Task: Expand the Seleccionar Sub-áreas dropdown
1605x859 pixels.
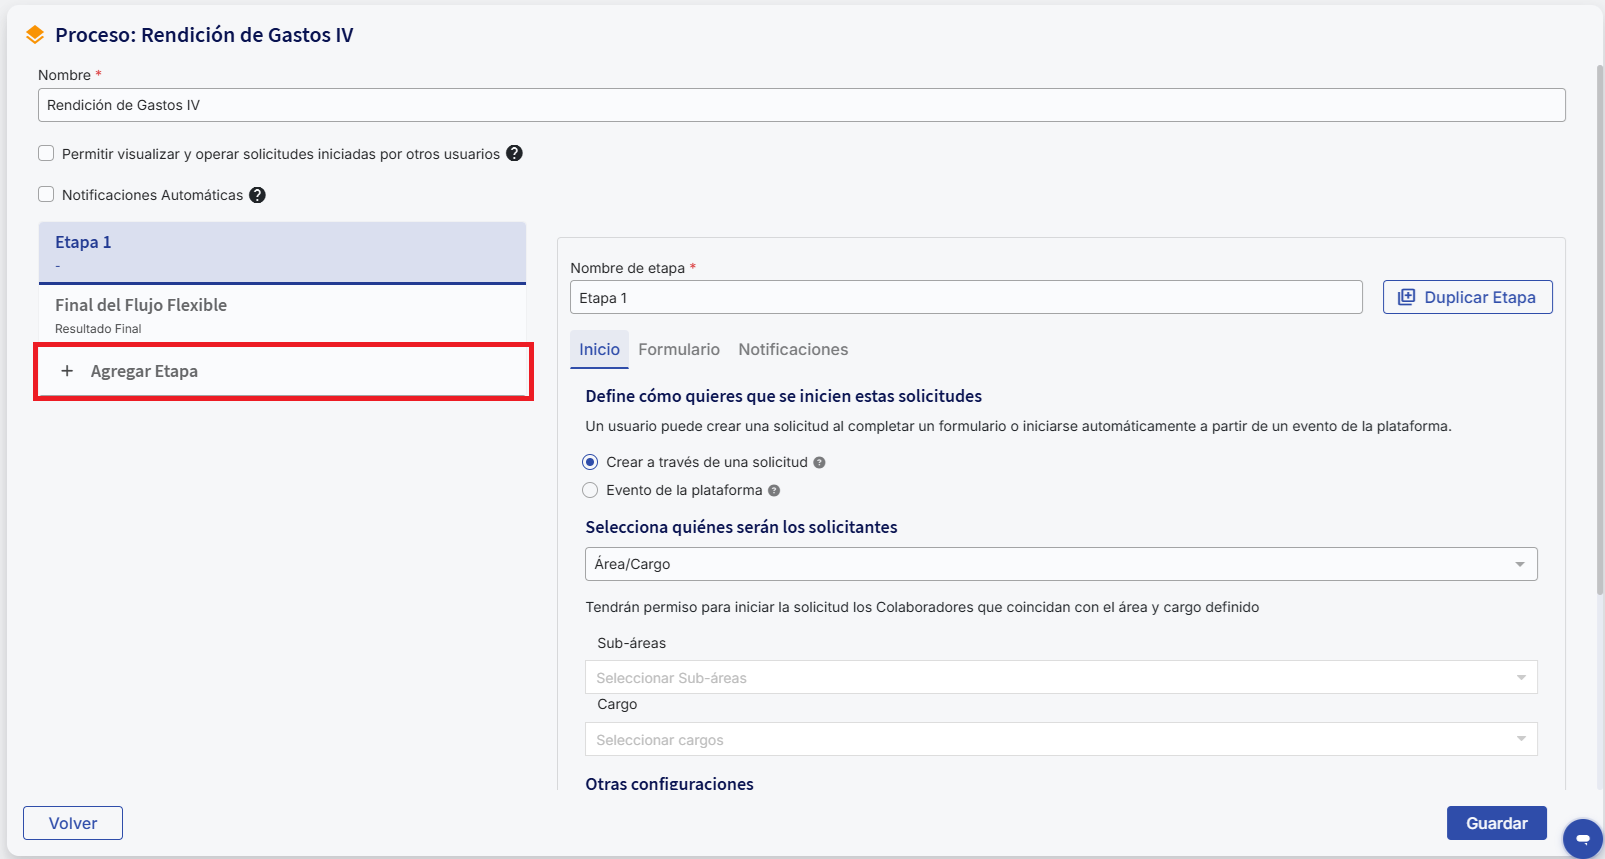Action: (x=1060, y=678)
